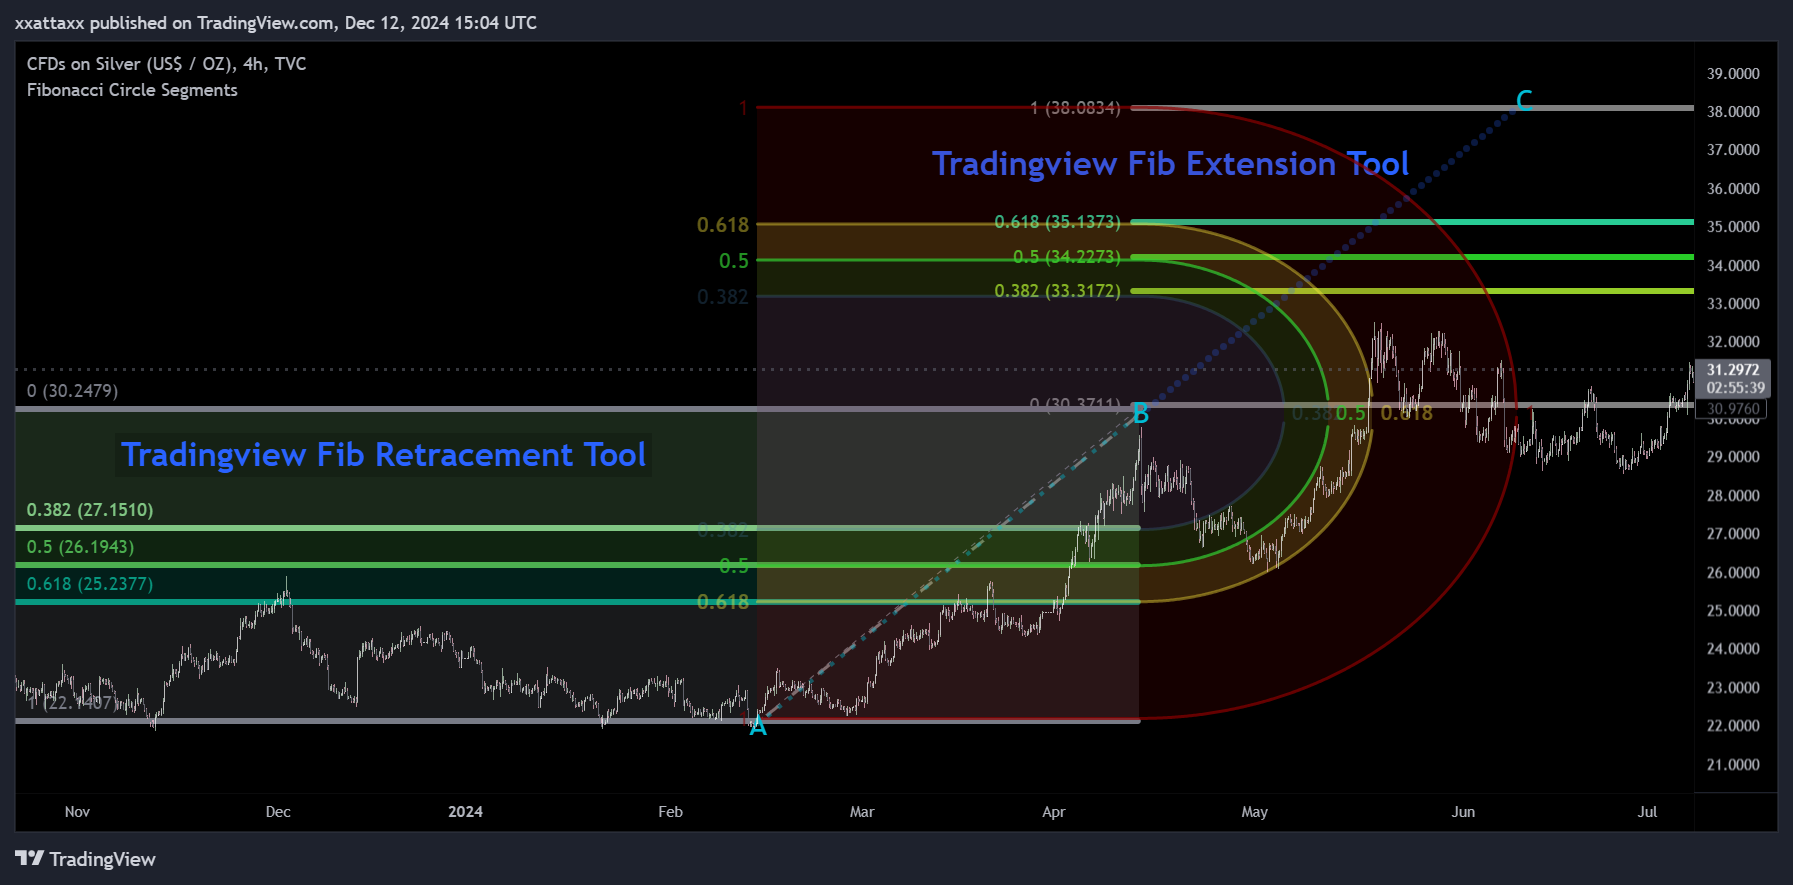Image resolution: width=1793 pixels, height=885 pixels.
Task: Click the 21.0000 price axis label
Action: (1733, 765)
